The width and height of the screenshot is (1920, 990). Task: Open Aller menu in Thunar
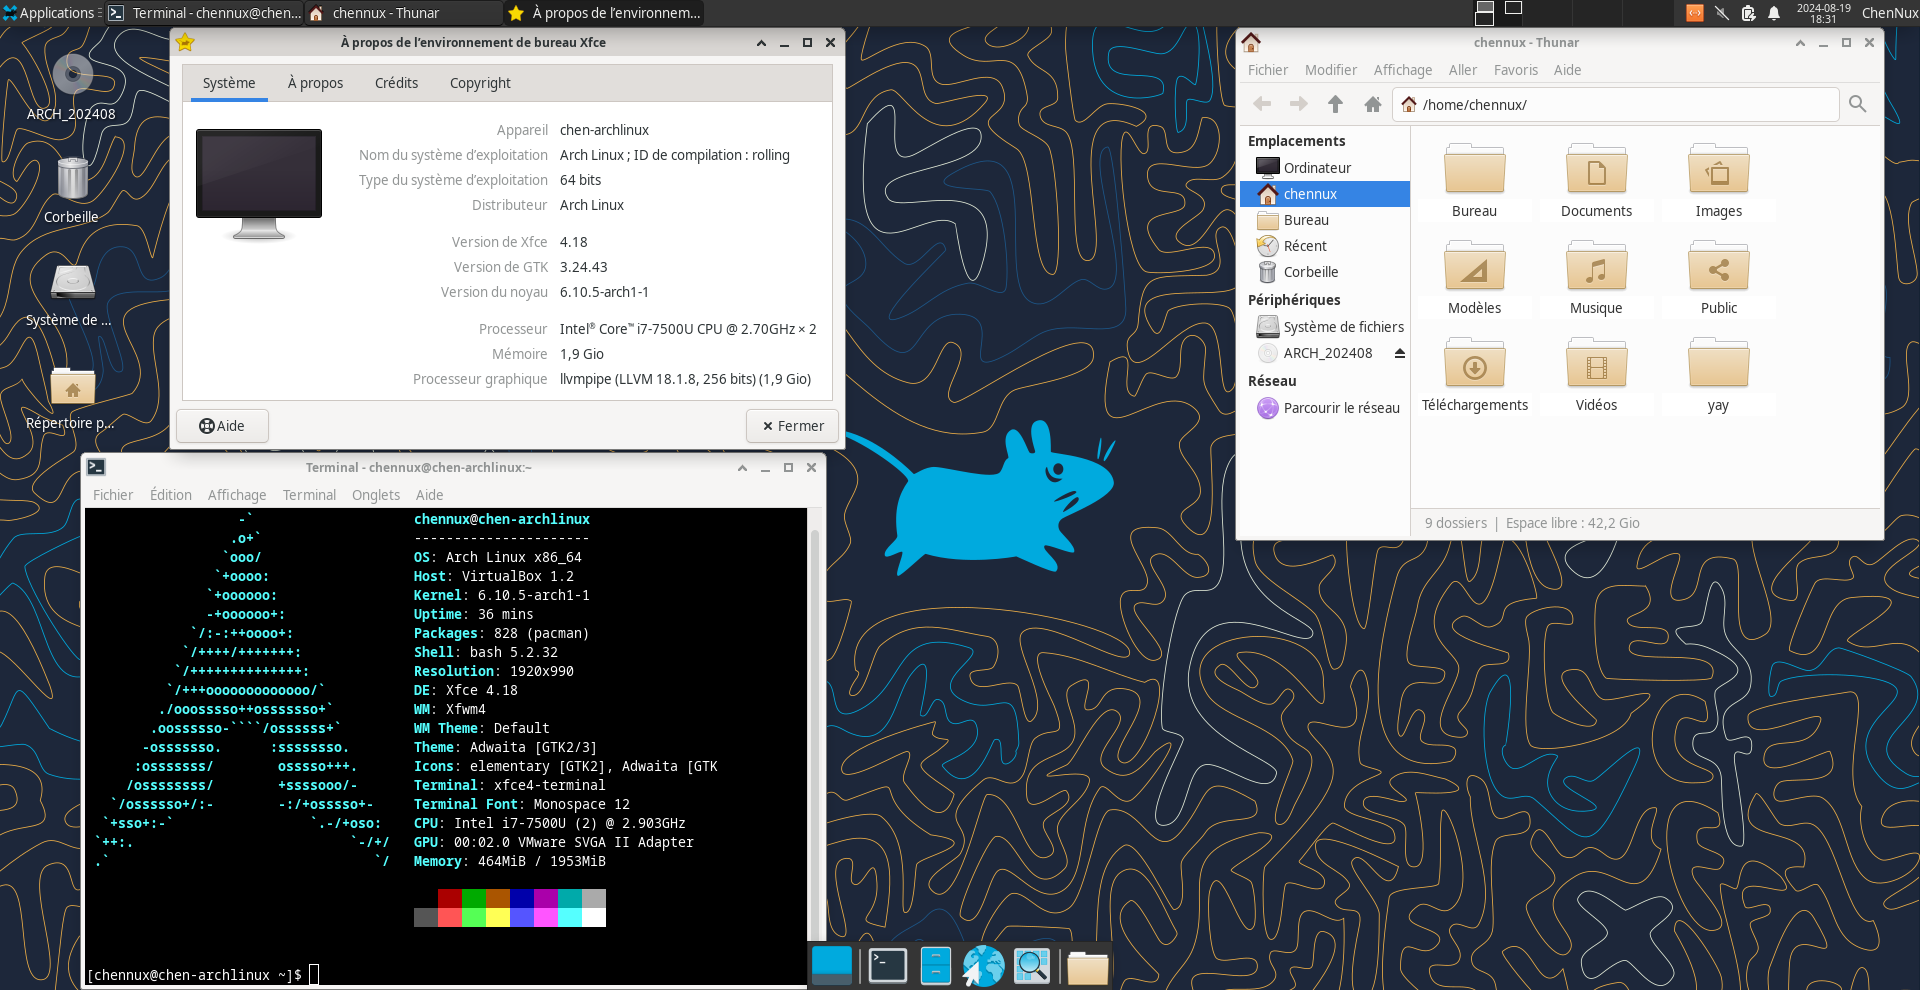pyautogui.click(x=1463, y=70)
